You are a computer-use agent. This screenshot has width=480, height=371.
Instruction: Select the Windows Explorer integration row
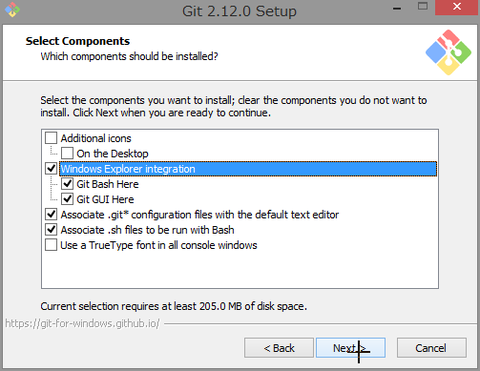248,169
